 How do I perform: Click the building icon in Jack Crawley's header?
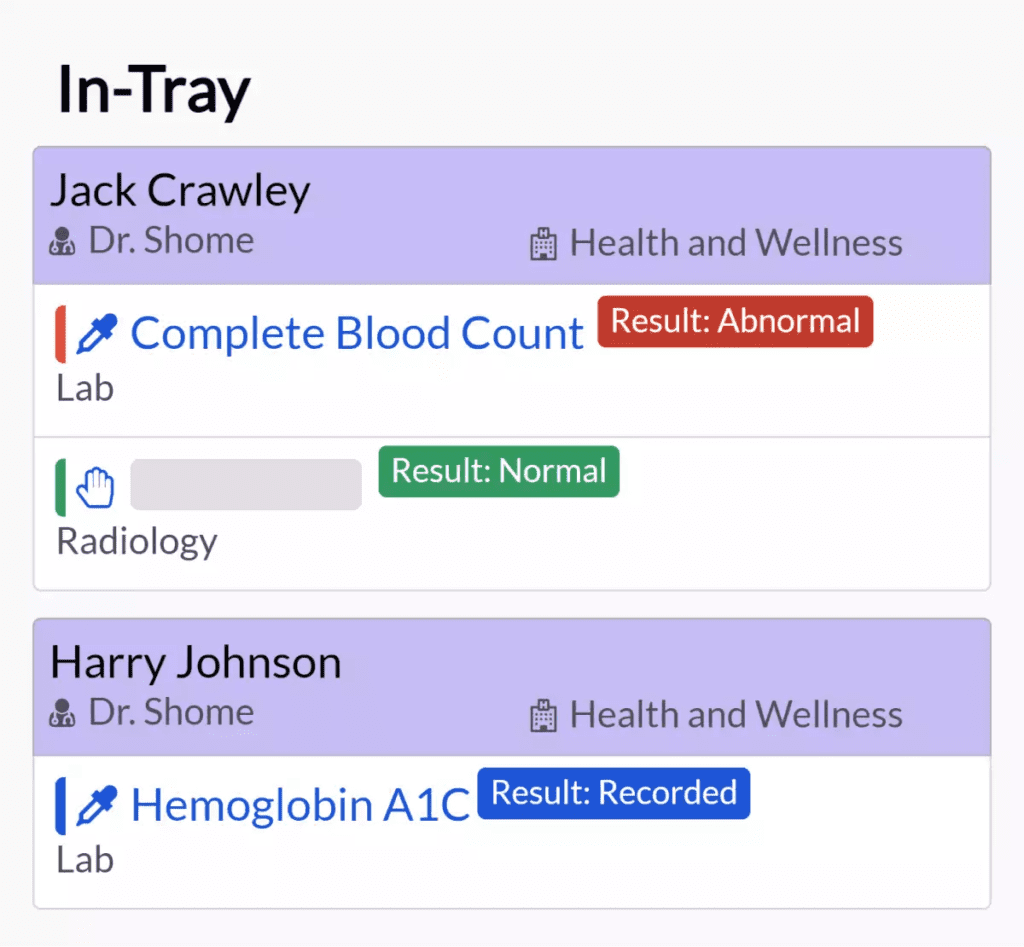point(543,244)
